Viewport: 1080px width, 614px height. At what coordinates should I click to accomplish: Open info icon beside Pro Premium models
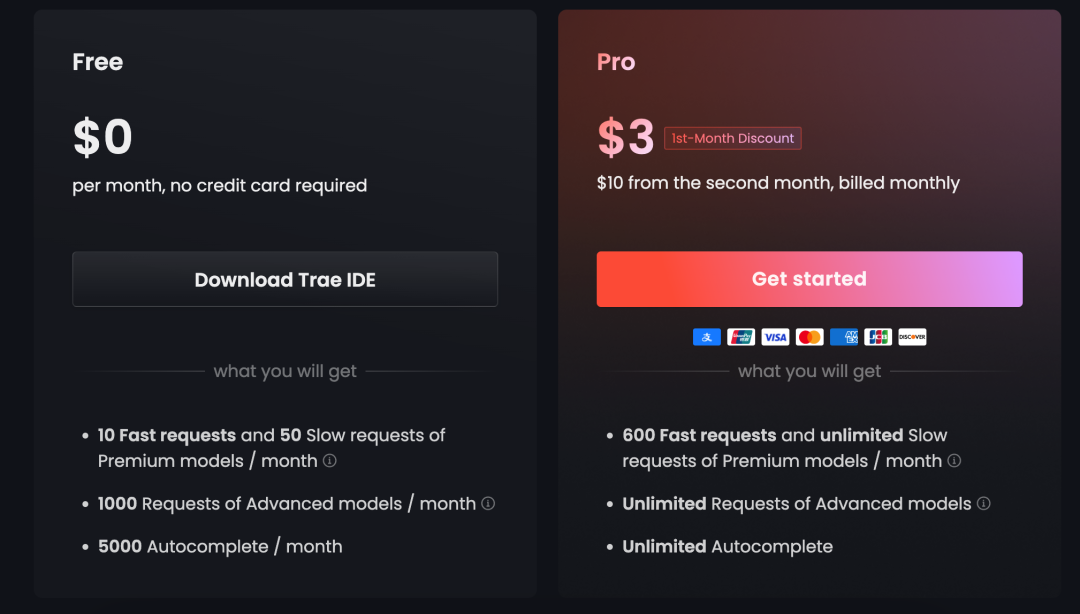click(954, 461)
